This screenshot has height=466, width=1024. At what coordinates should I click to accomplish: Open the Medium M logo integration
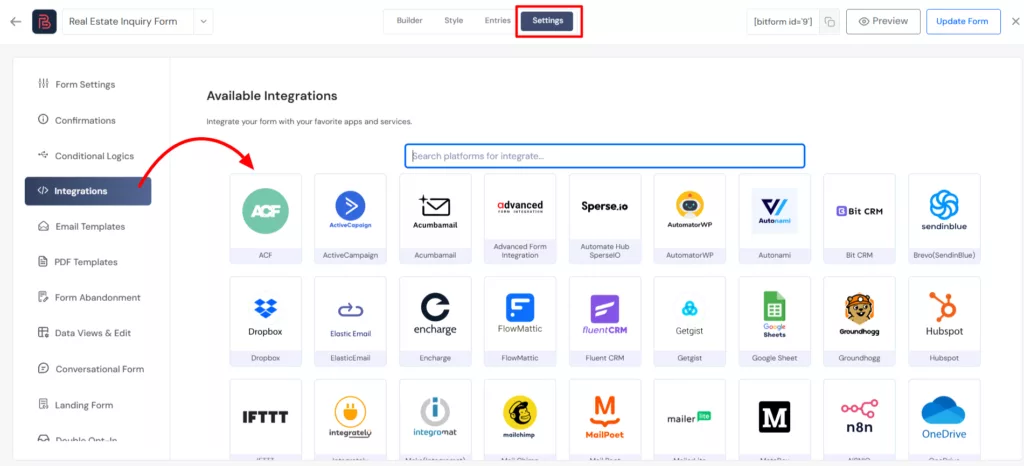(x=775, y=418)
